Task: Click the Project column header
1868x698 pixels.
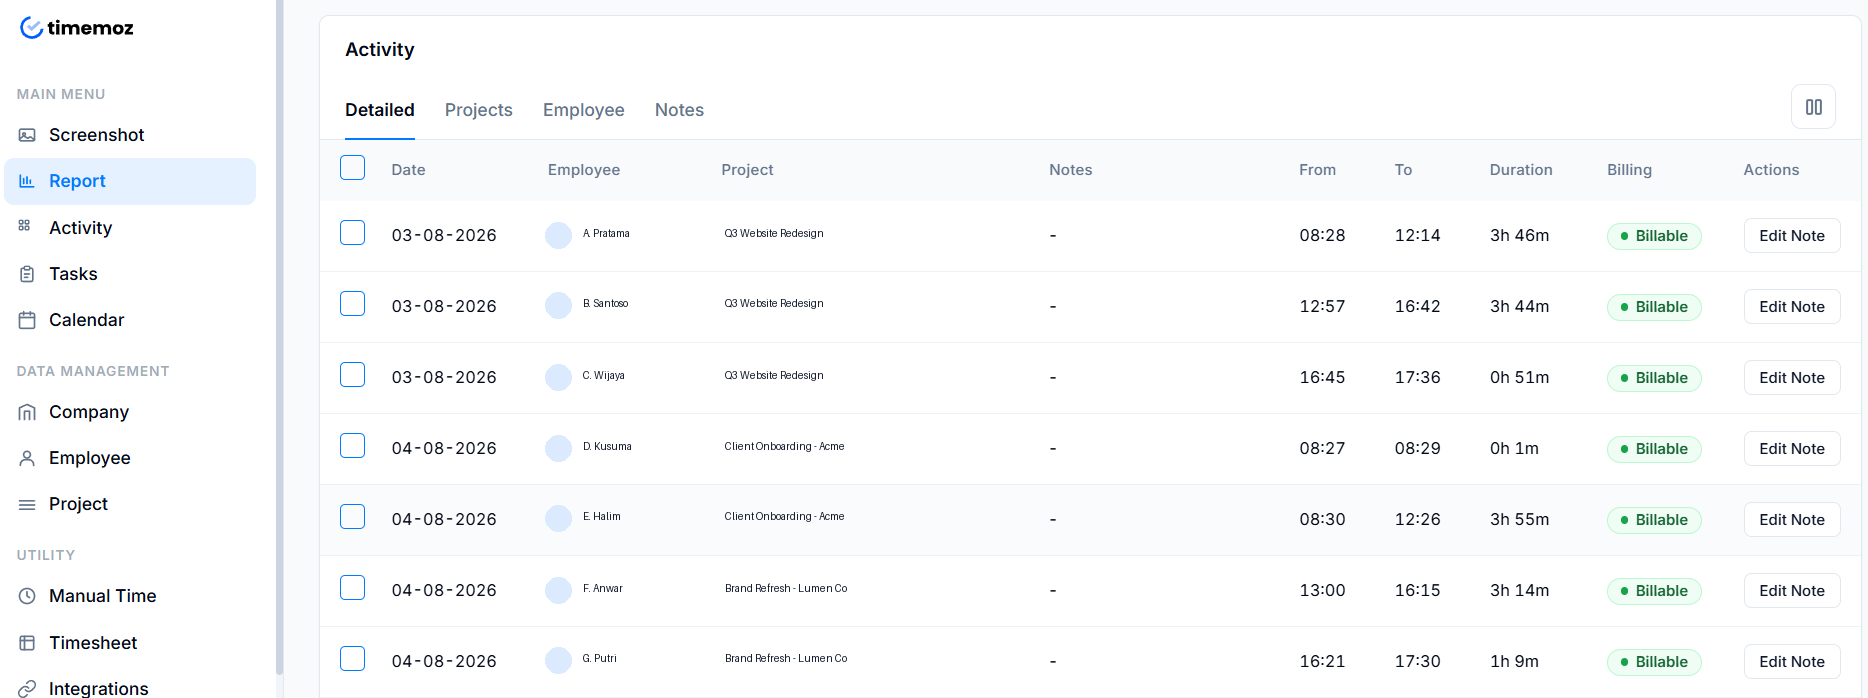Action: [x=747, y=170]
